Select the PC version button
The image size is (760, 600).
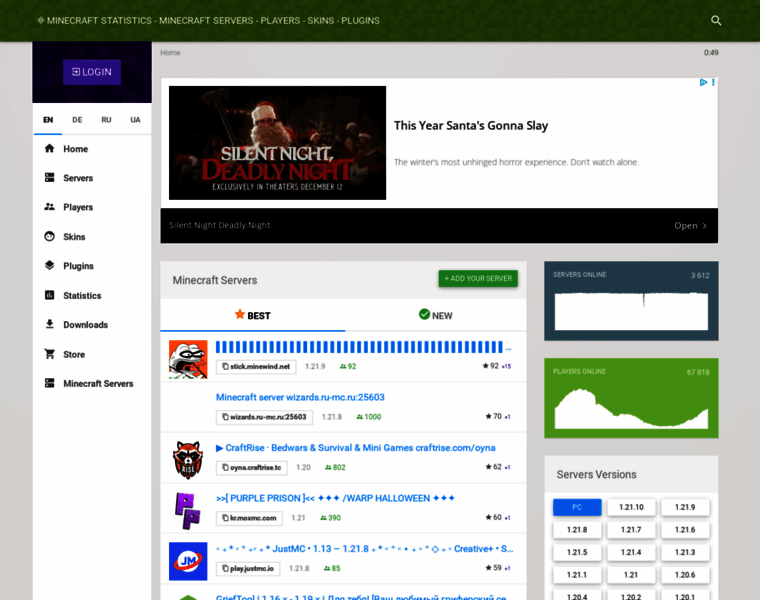[x=577, y=507]
